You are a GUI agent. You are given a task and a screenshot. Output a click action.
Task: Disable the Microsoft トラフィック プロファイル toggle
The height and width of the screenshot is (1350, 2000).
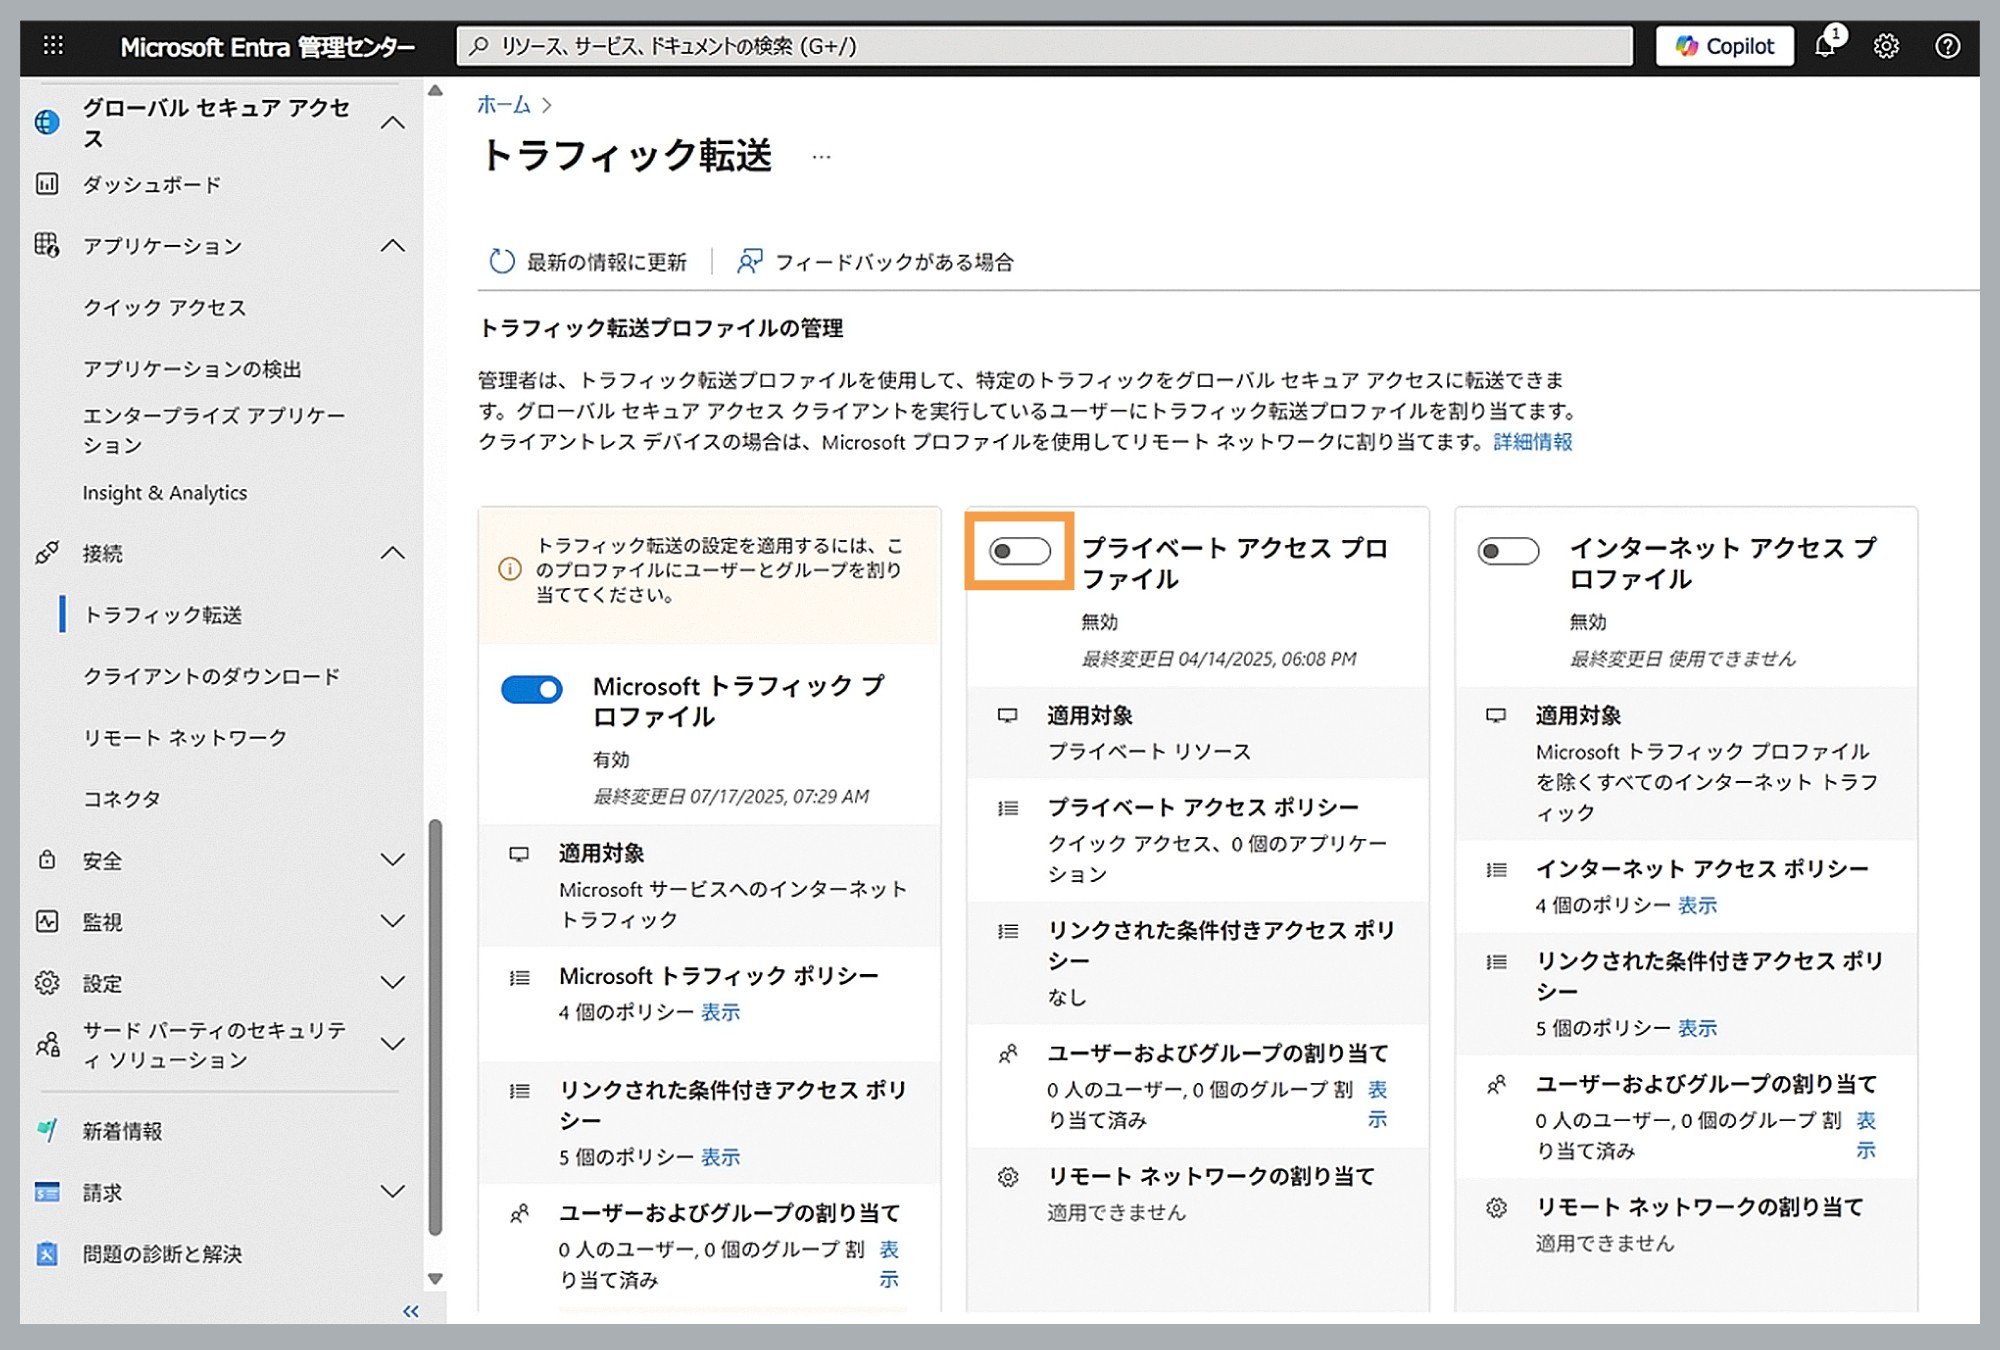pyautogui.click(x=531, y=690)
